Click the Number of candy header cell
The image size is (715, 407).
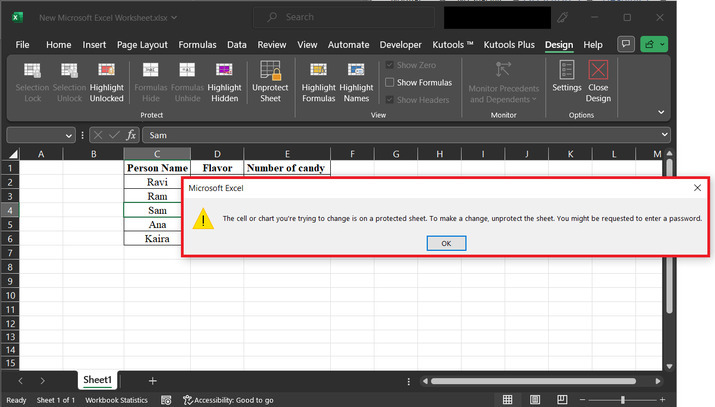tap(286, 168)
